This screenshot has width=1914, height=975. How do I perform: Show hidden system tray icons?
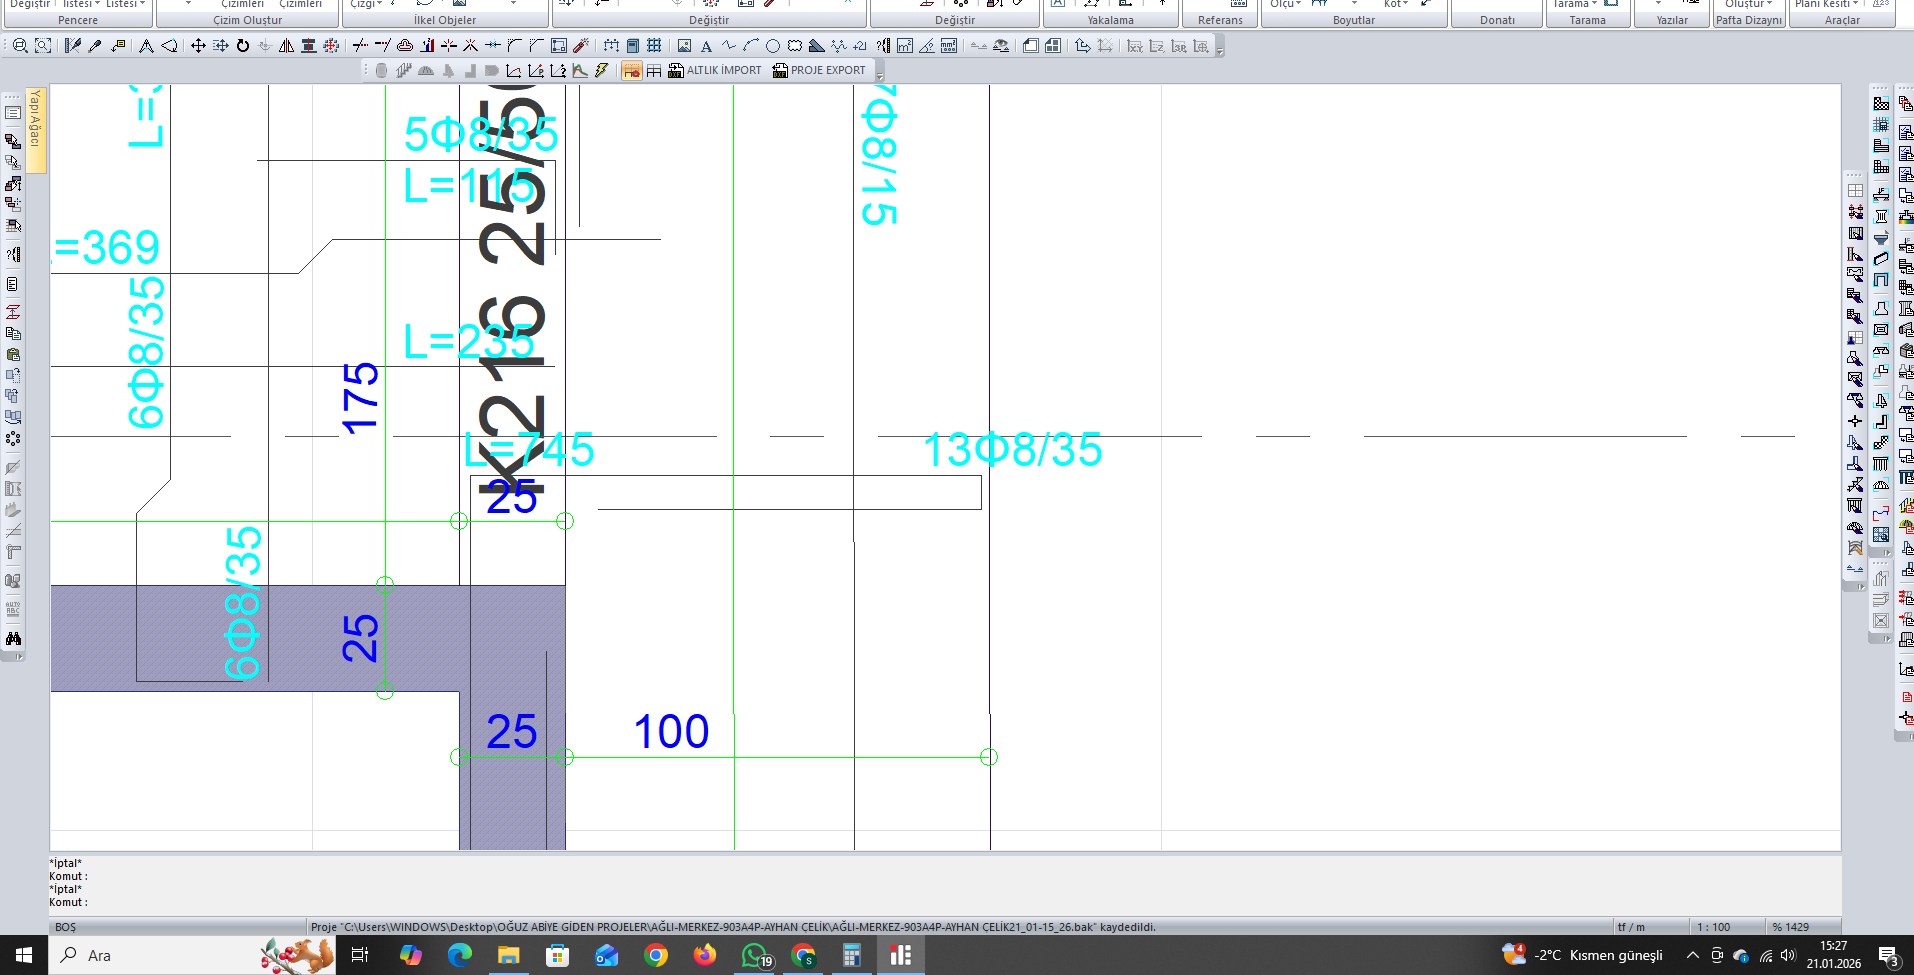[x=1692, y=955]
